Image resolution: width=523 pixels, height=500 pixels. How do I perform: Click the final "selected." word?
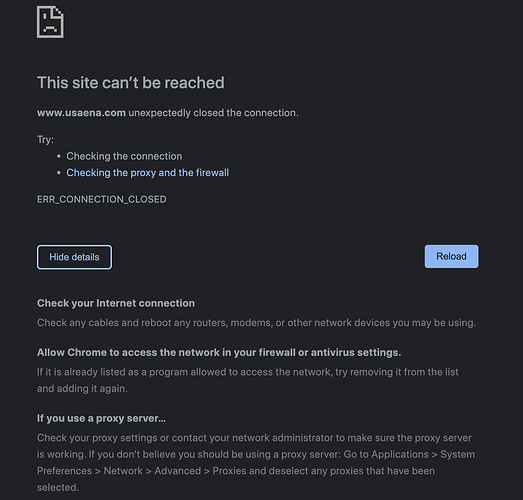pos(58,487)
